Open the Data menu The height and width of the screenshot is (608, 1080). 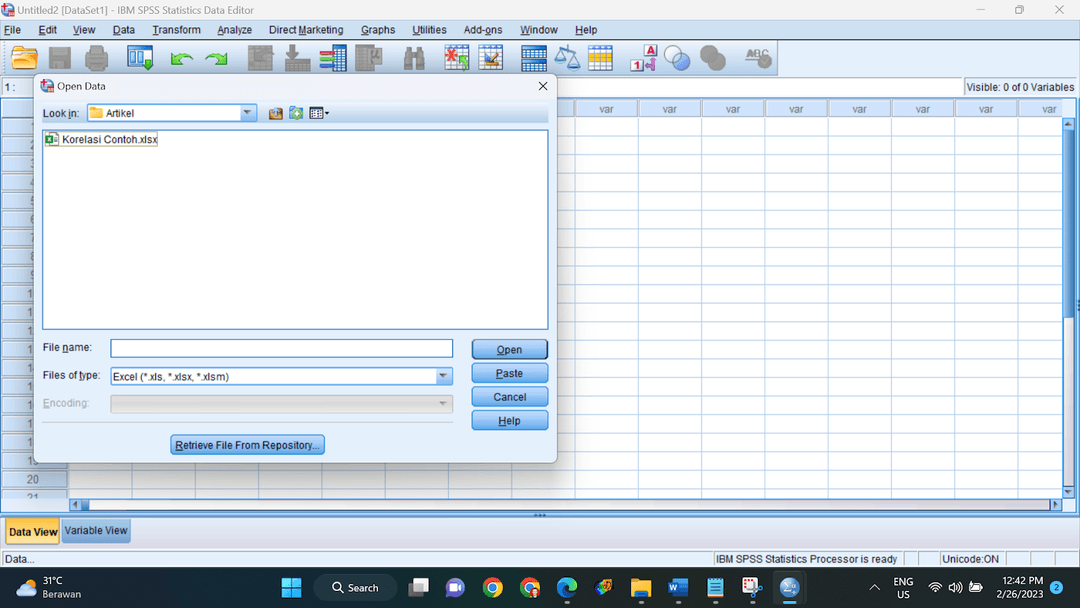point(124,30)
